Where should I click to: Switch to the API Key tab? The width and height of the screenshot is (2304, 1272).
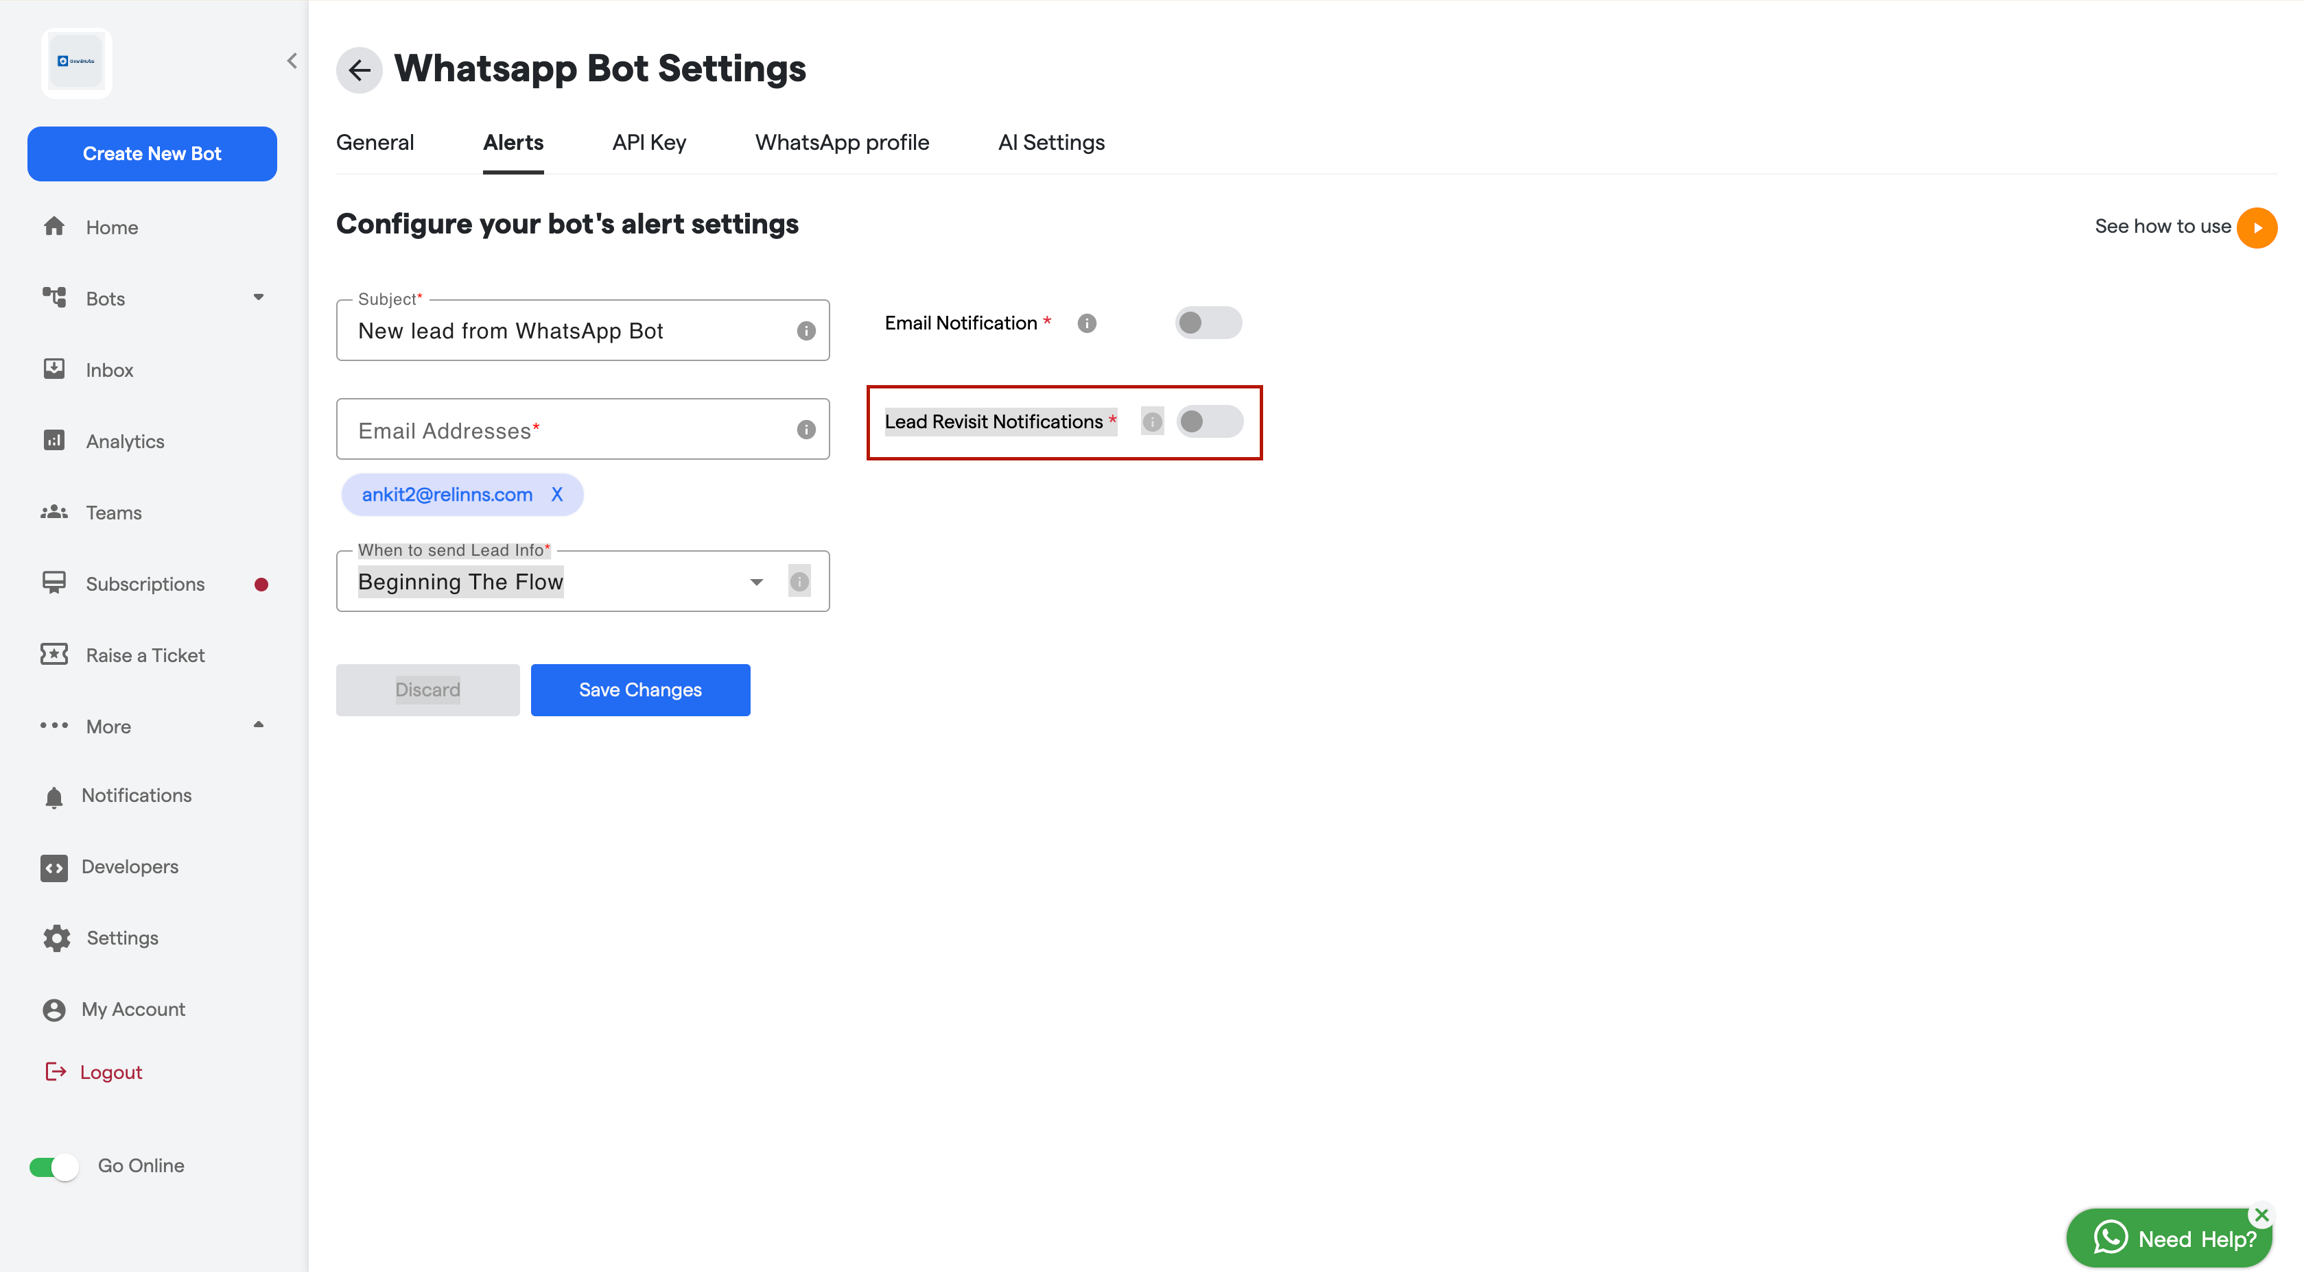[x=649, y=143]
